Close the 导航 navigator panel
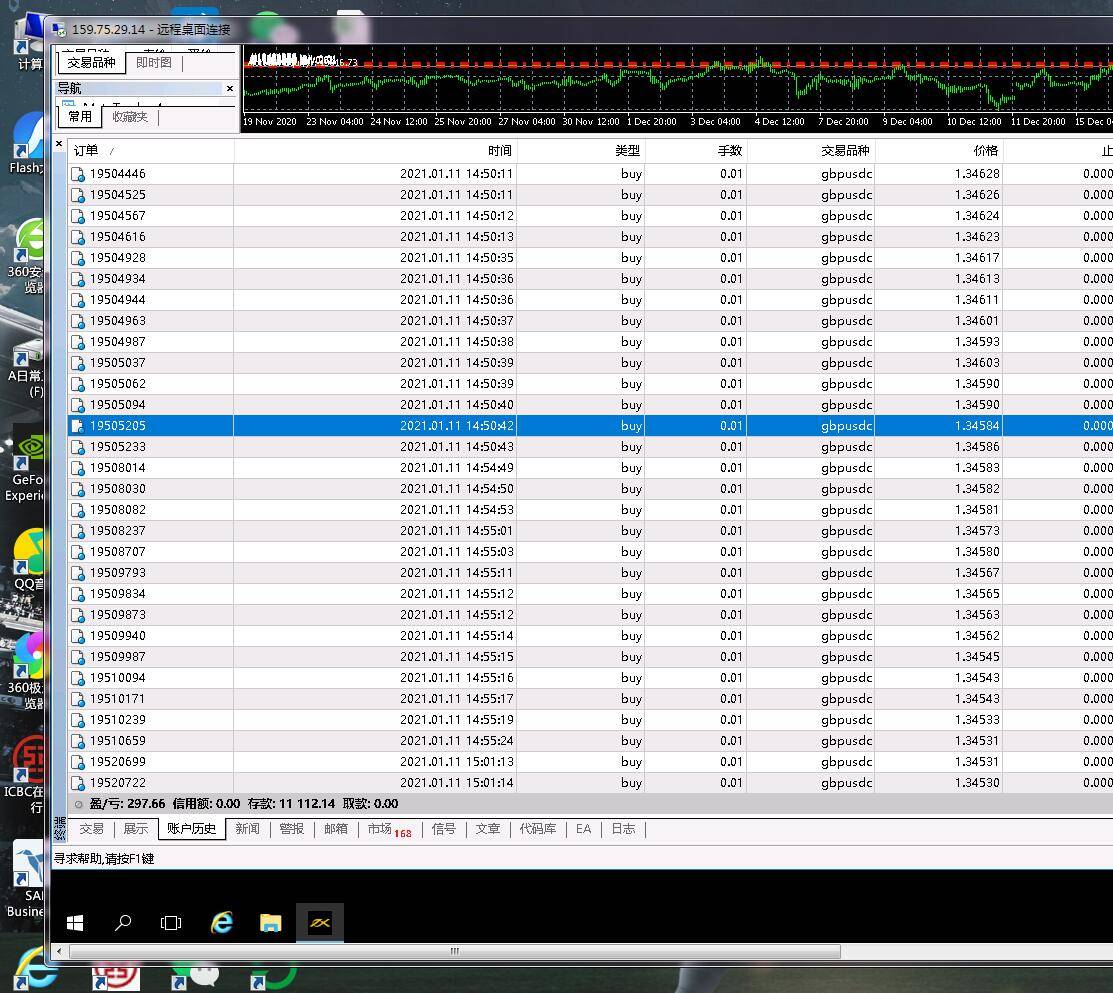Image resolution: width=1113 pixels, height=993 pixels. click(230, 89)
